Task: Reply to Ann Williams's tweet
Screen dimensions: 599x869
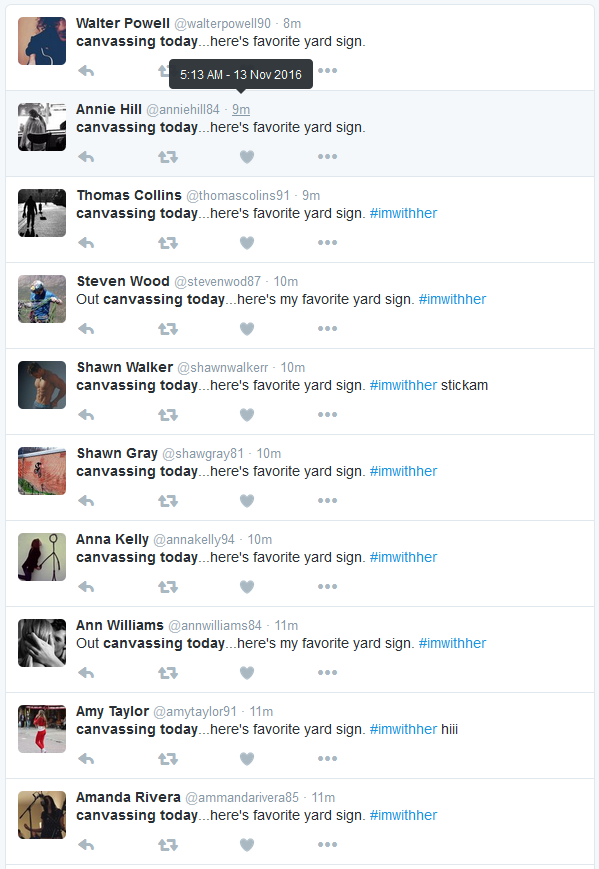Action: click(x=86, y=673)
